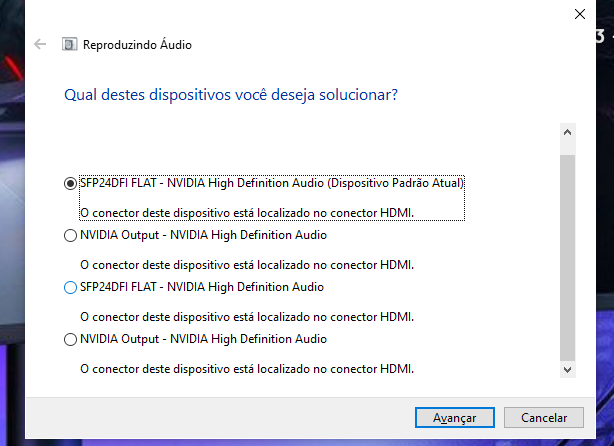Viewport: 614px width, 446px height.
Task: Select the default SFP24DFI FLAT radio button
Action: (x=70, y=183)
